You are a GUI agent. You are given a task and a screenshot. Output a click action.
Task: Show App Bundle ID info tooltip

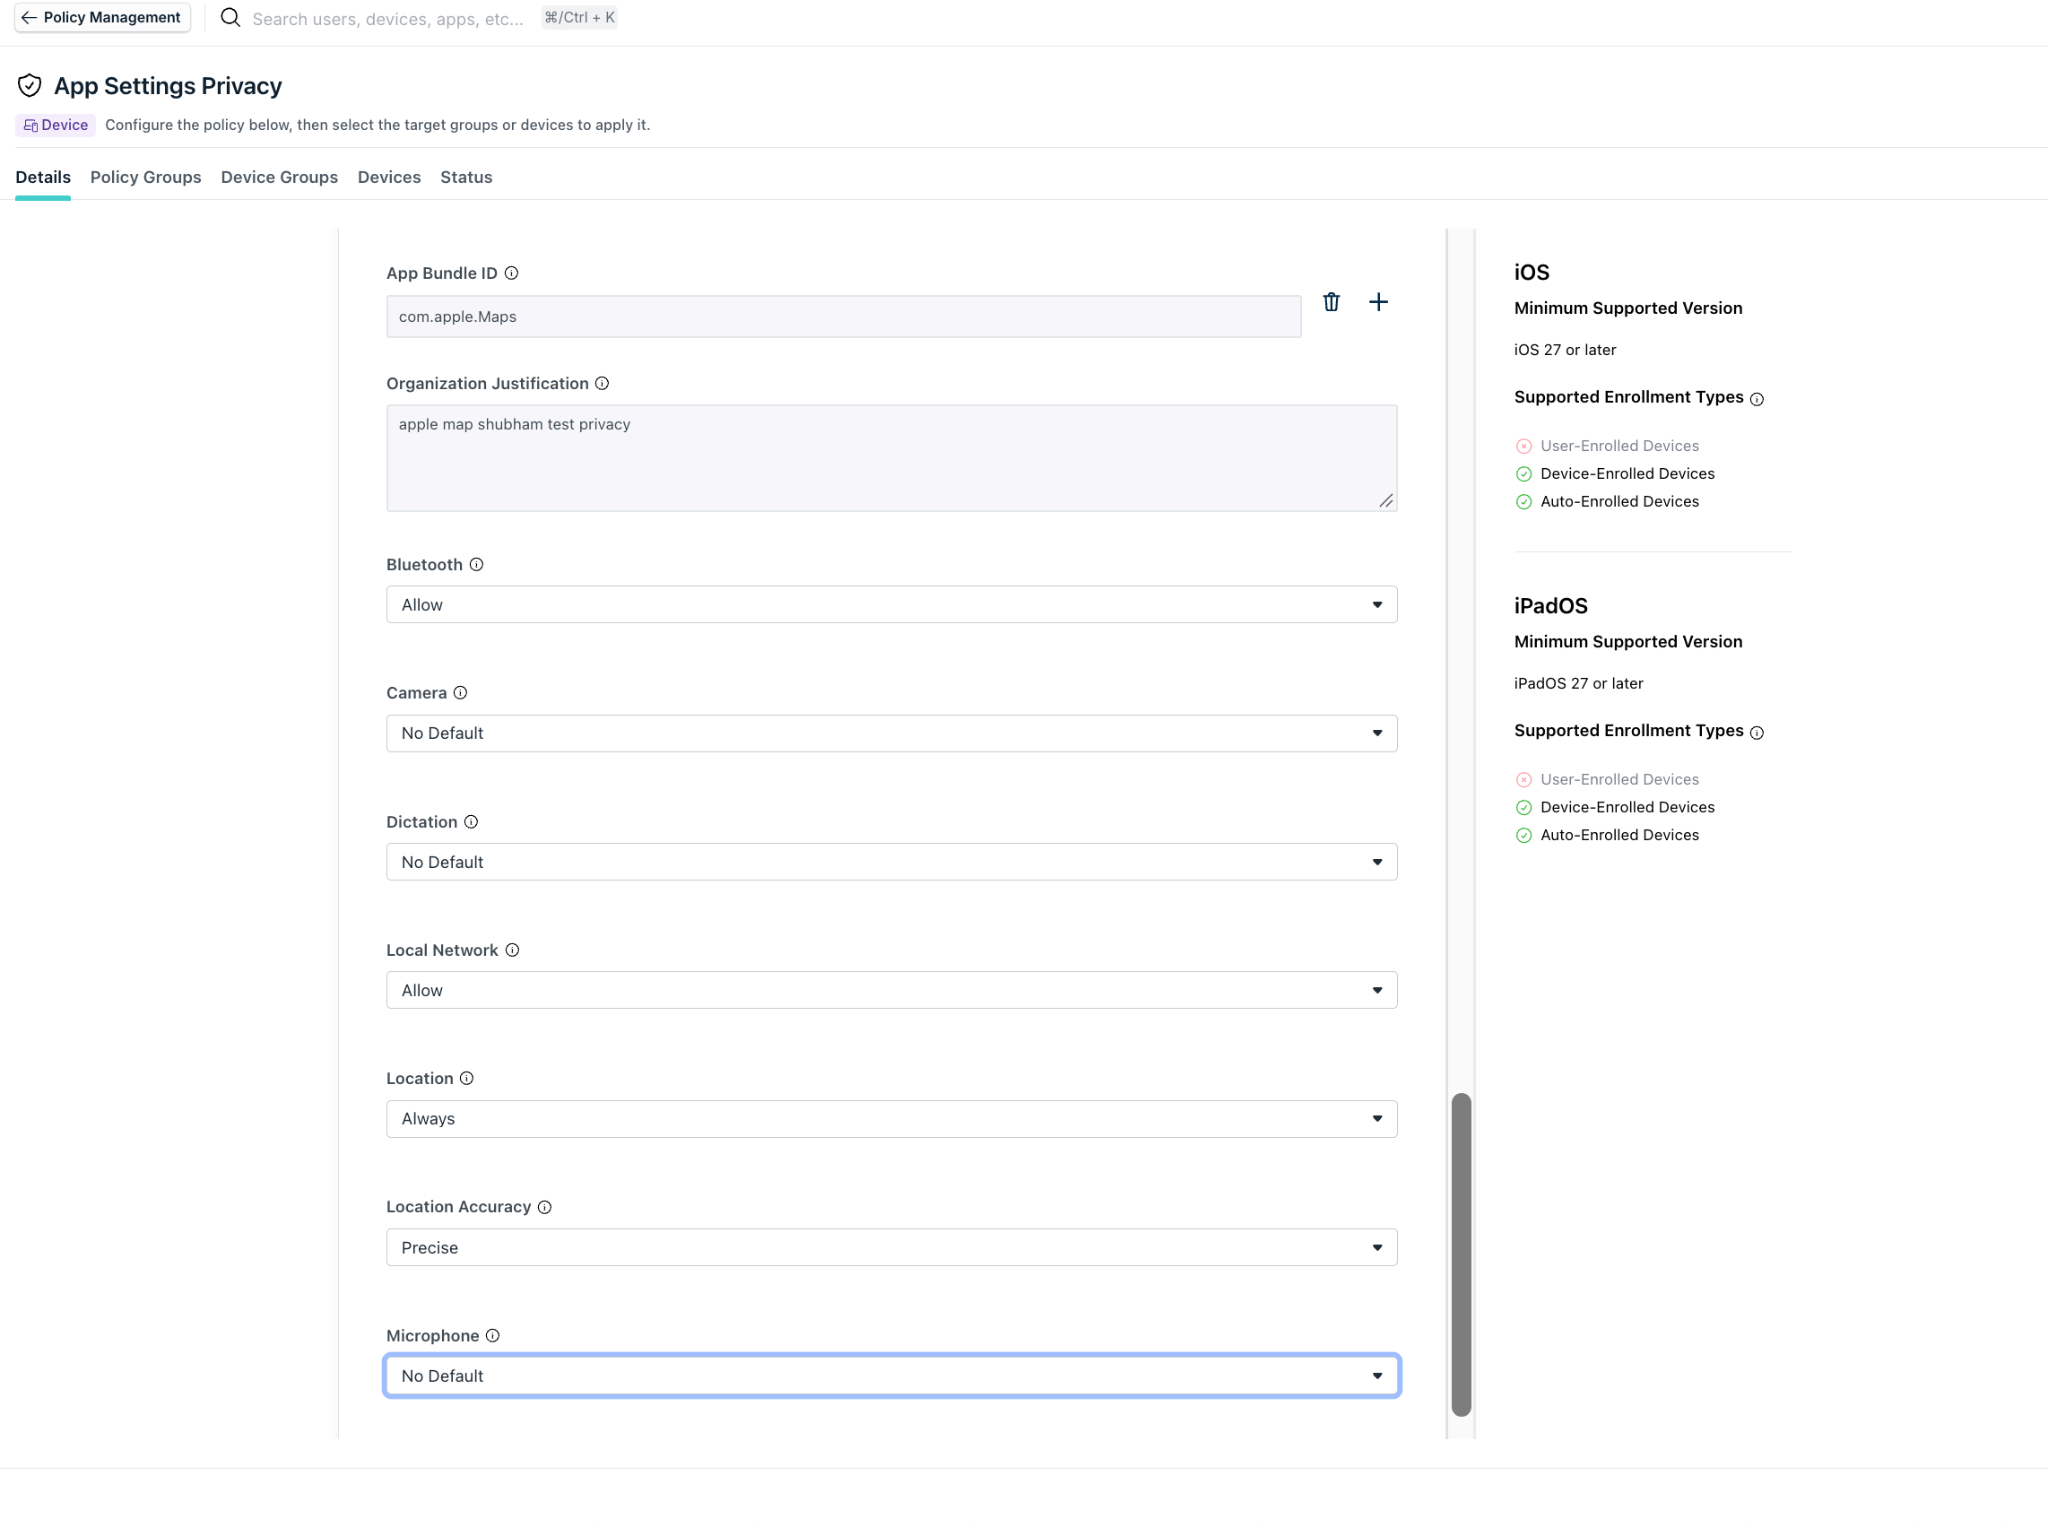click(511, 273)
